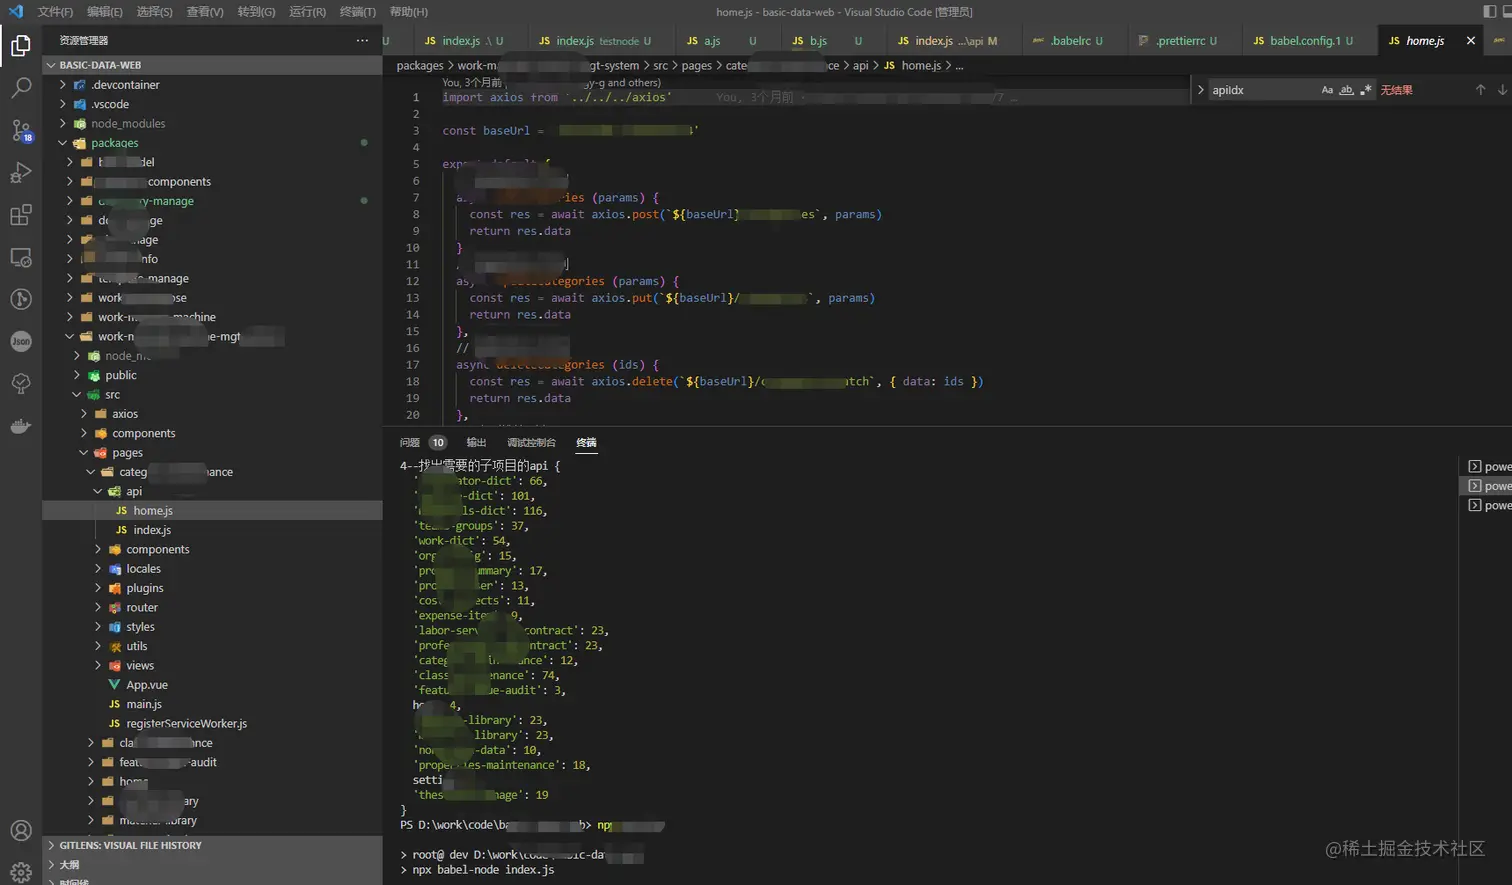Switch to the 调试控制台 panel tab
This screenshot has height=885, width=1512.
pos(531,442)
